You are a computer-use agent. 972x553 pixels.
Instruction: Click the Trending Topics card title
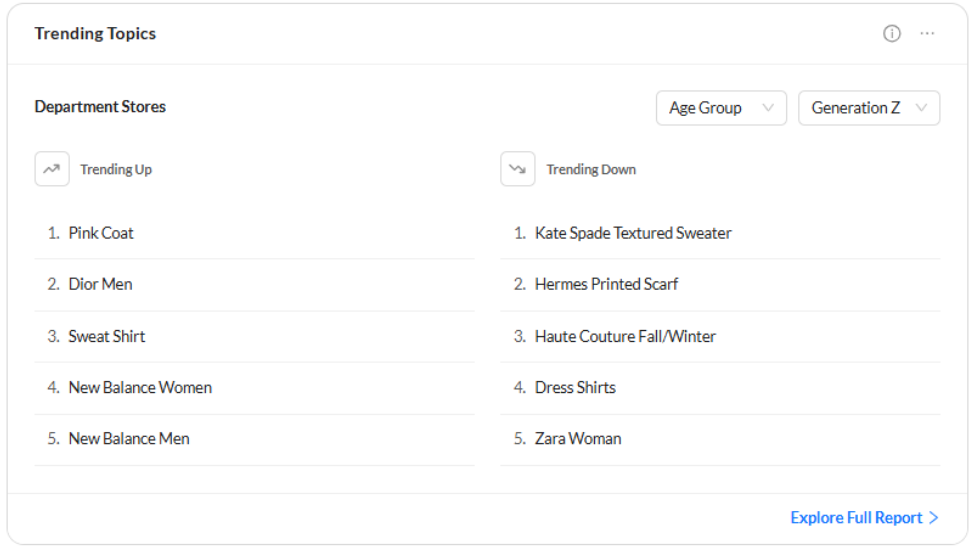95,34
